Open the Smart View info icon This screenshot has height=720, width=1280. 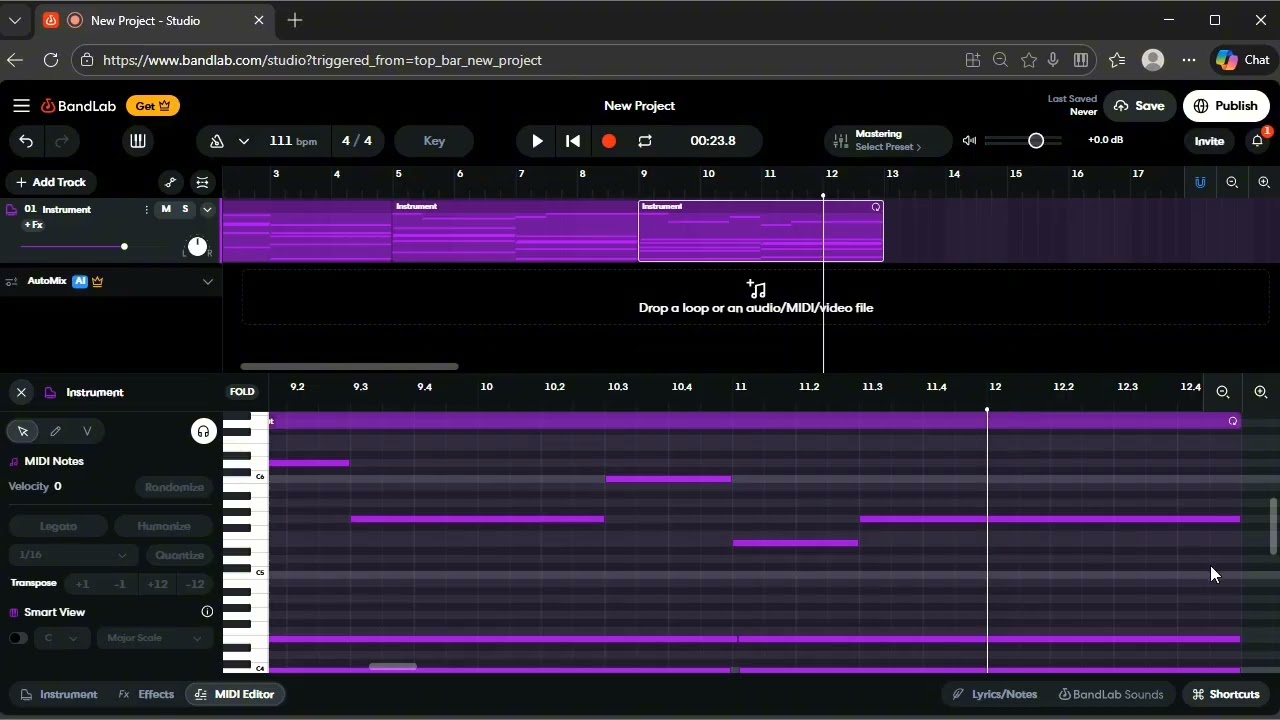(207, 612)
